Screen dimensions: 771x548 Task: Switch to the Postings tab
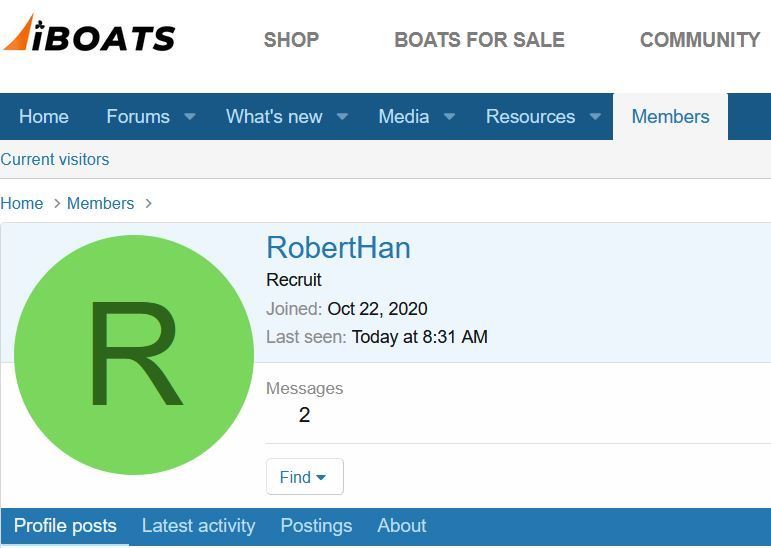point(316,526)
